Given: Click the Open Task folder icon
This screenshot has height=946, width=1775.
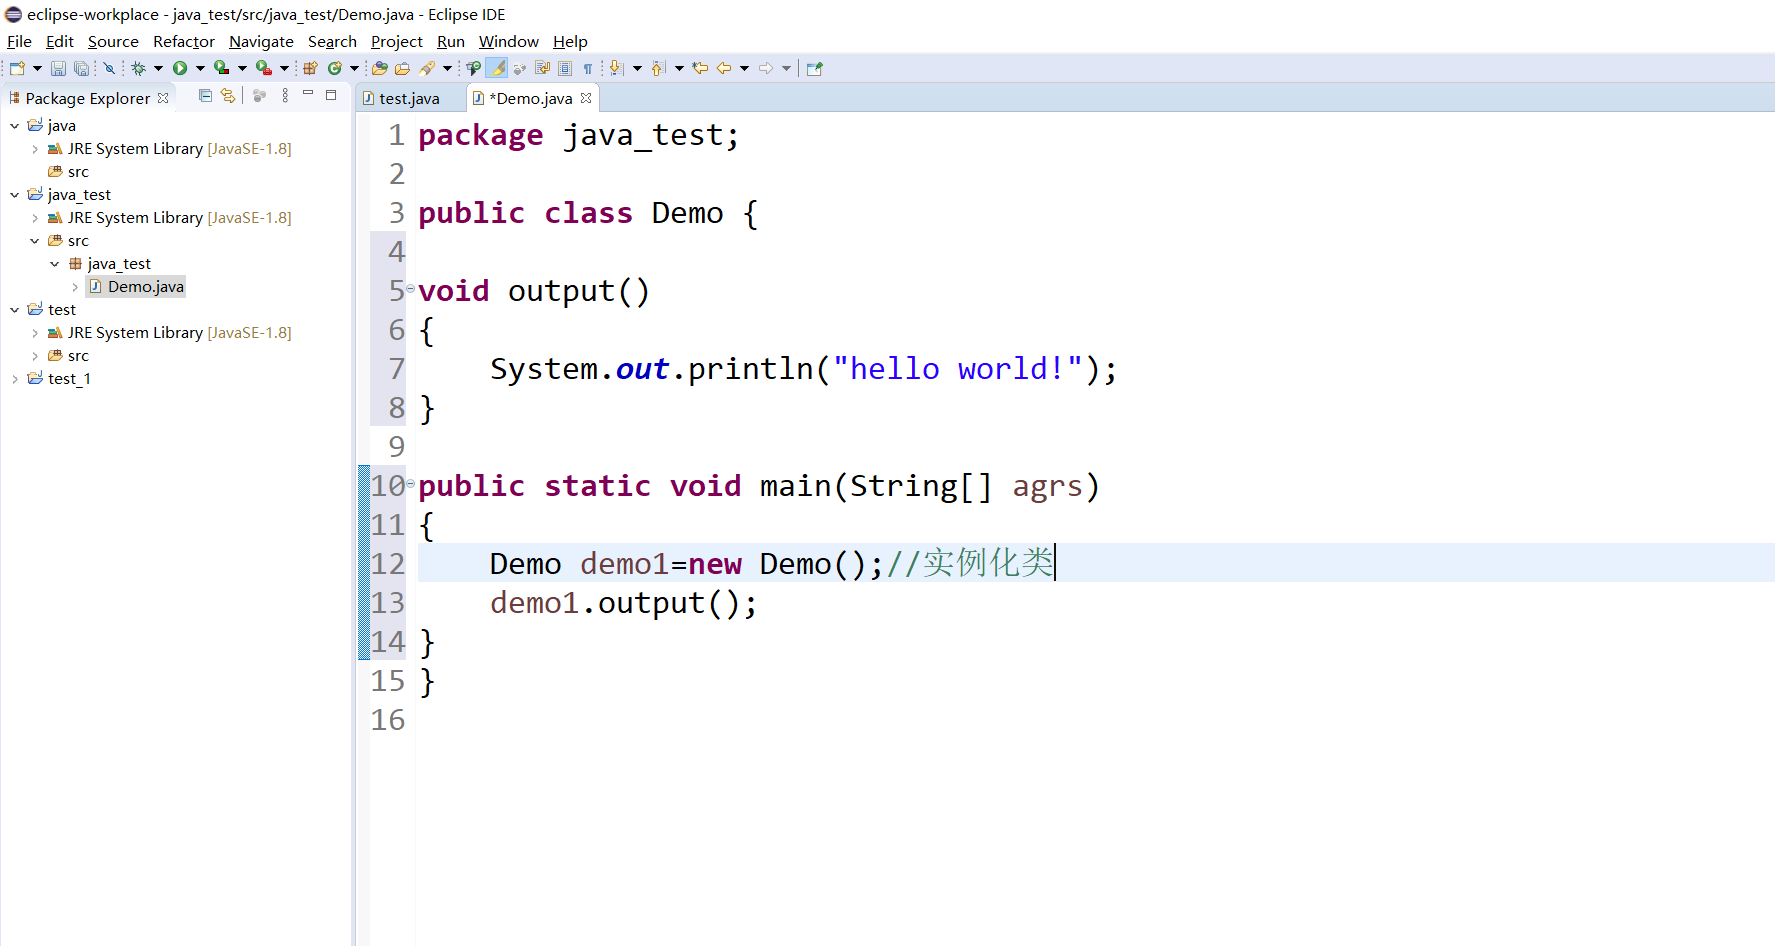Looking at the screenshot, I should coord(402,68).
